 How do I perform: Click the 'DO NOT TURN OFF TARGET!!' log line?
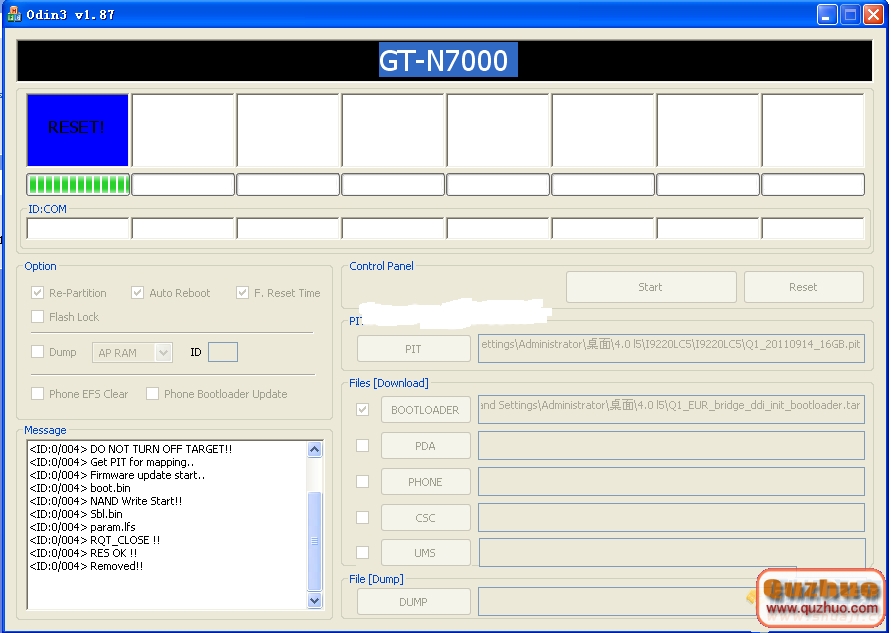131,449
